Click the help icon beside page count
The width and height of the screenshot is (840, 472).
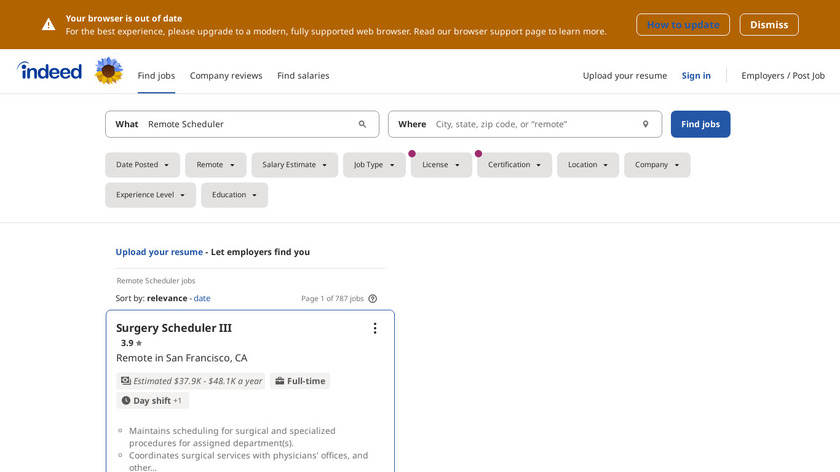pos(373,298)
